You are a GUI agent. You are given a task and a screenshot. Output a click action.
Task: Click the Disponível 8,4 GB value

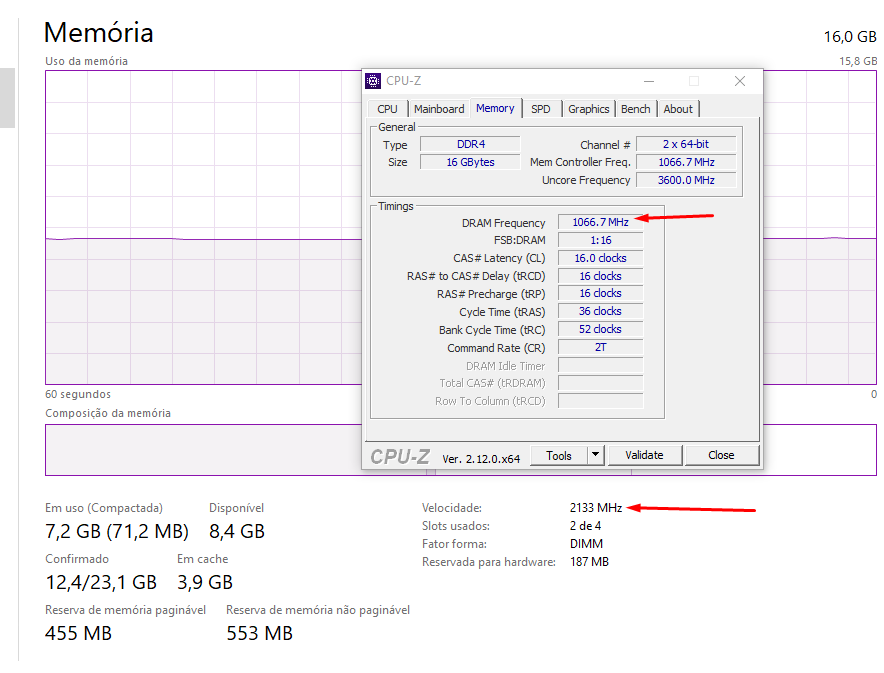pos(237,531)
